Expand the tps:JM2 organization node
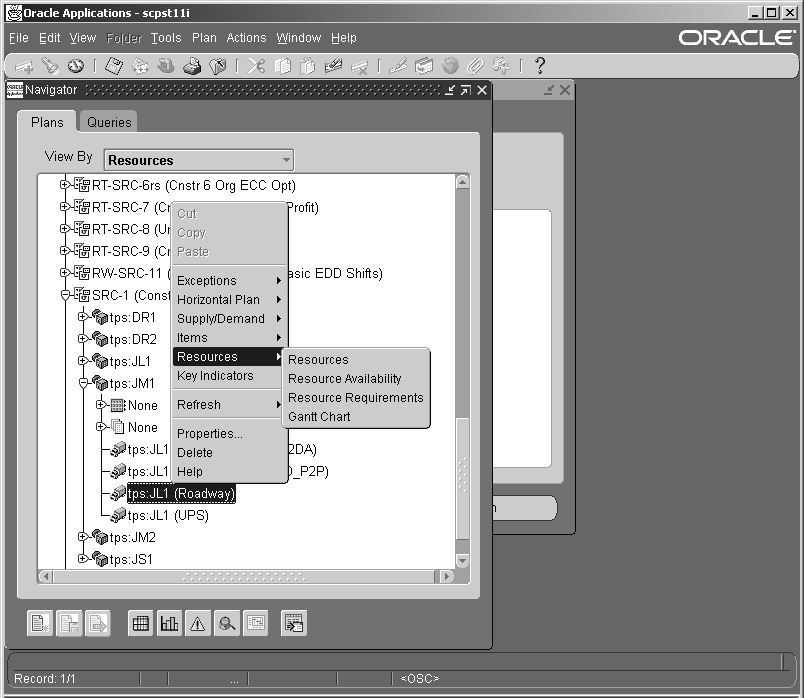 point(82,536)
